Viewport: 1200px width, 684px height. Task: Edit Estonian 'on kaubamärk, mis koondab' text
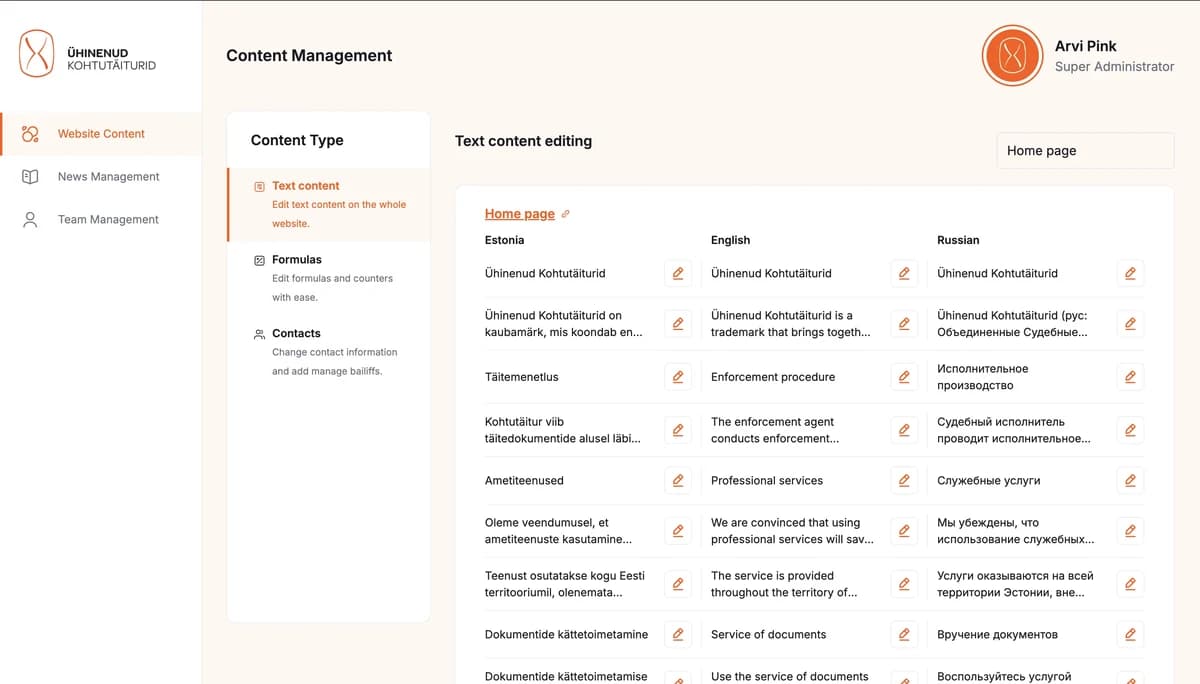(x=678, y=323)
